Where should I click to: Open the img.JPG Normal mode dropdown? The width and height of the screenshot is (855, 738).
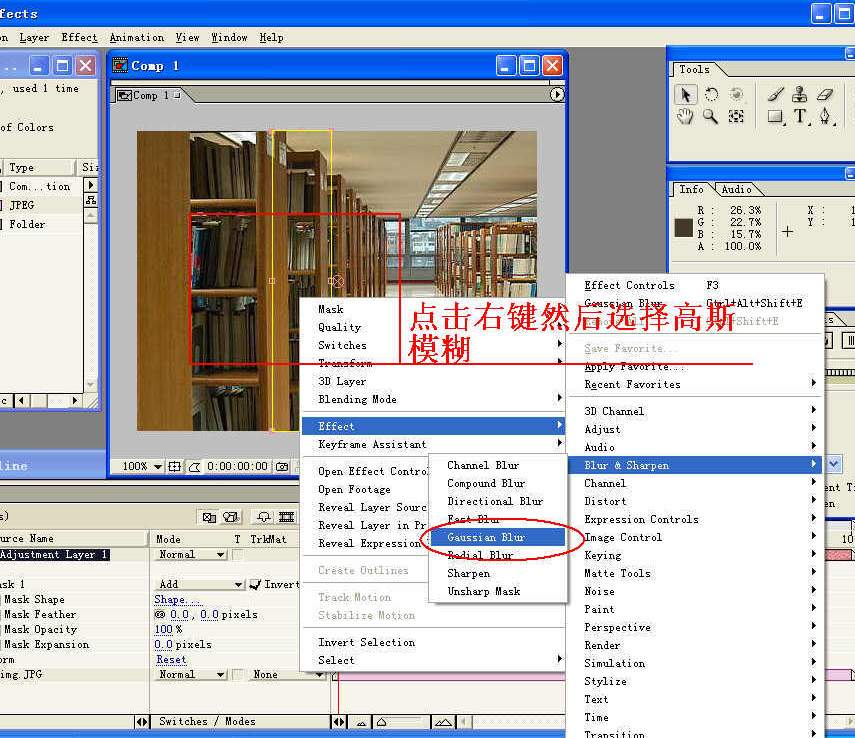point(191,675)
